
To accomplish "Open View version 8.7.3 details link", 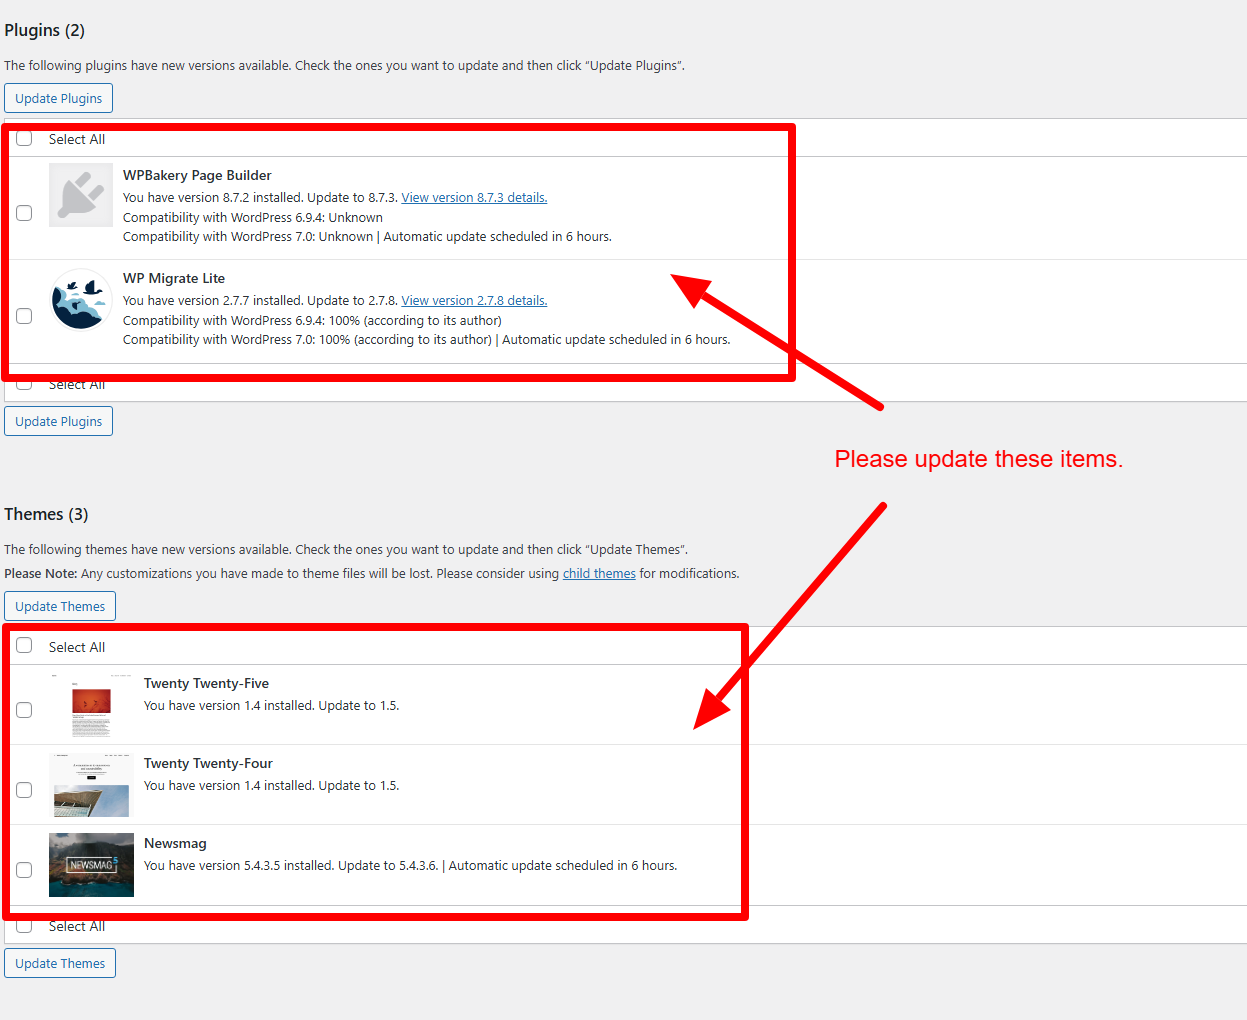I will (474, 198).
